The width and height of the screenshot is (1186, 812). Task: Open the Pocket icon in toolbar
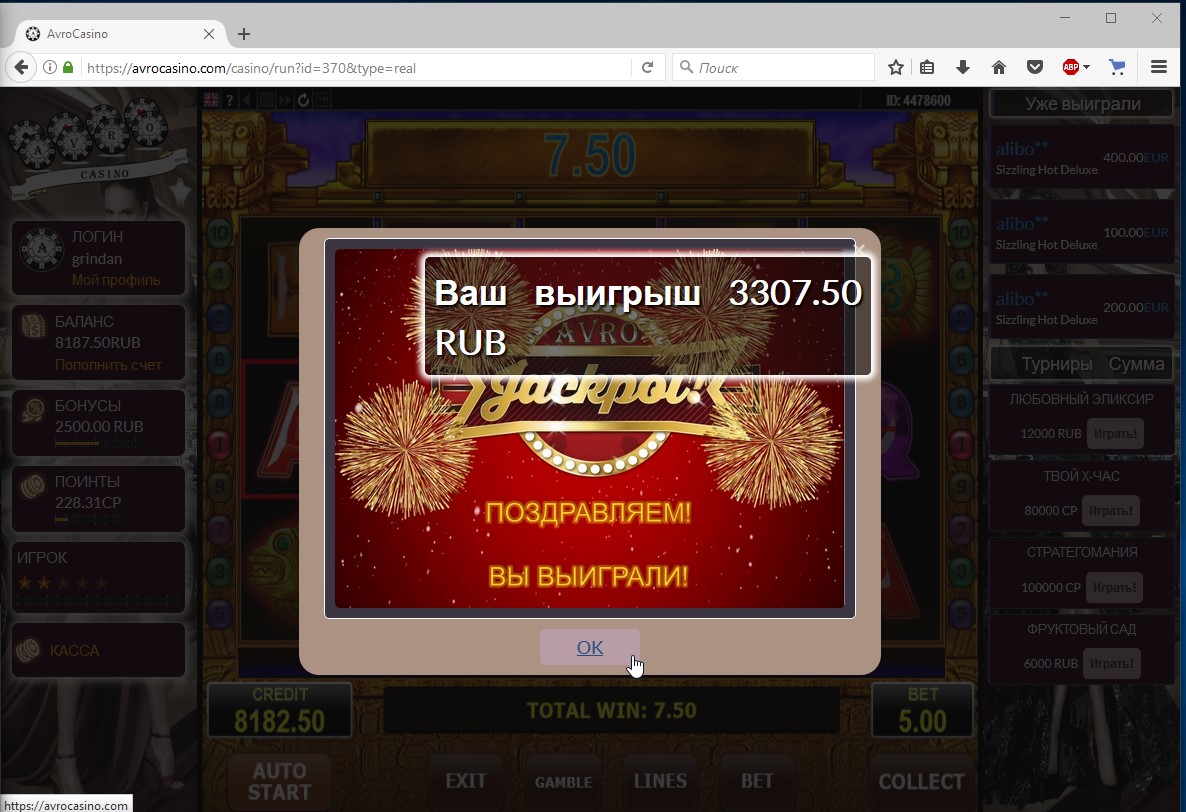[1035, 67]
